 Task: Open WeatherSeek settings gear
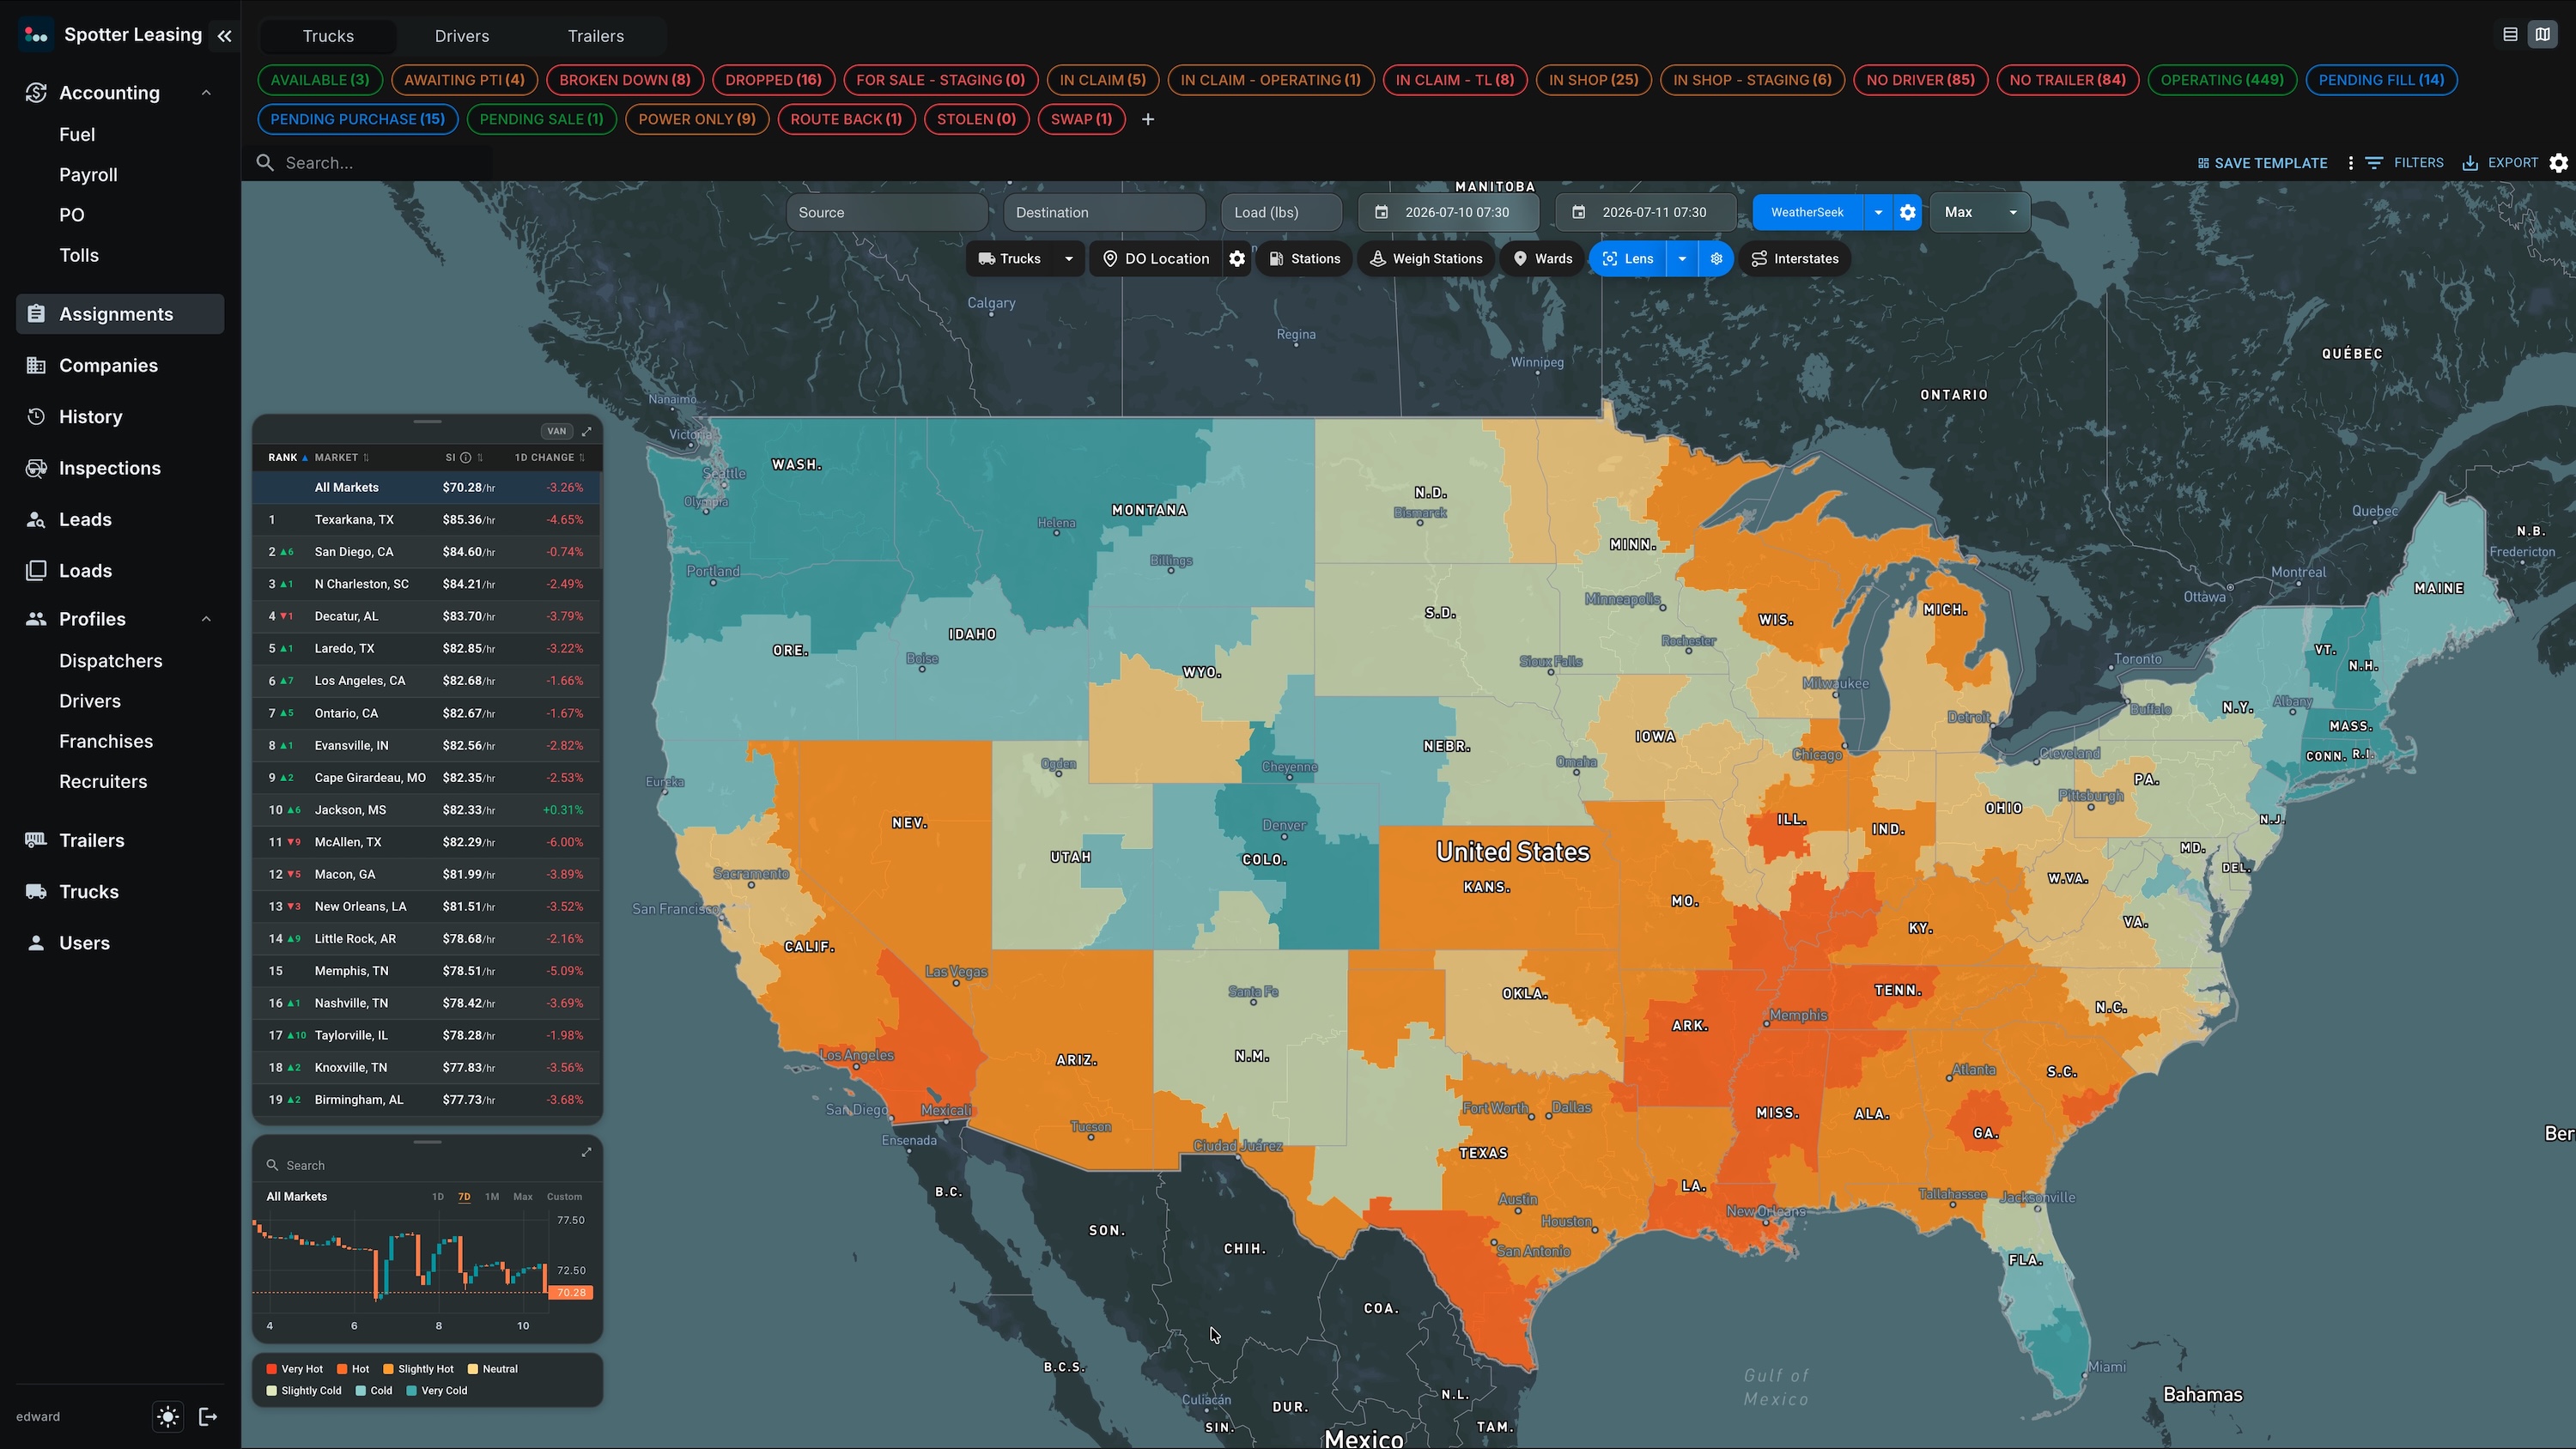[1907, 212]
